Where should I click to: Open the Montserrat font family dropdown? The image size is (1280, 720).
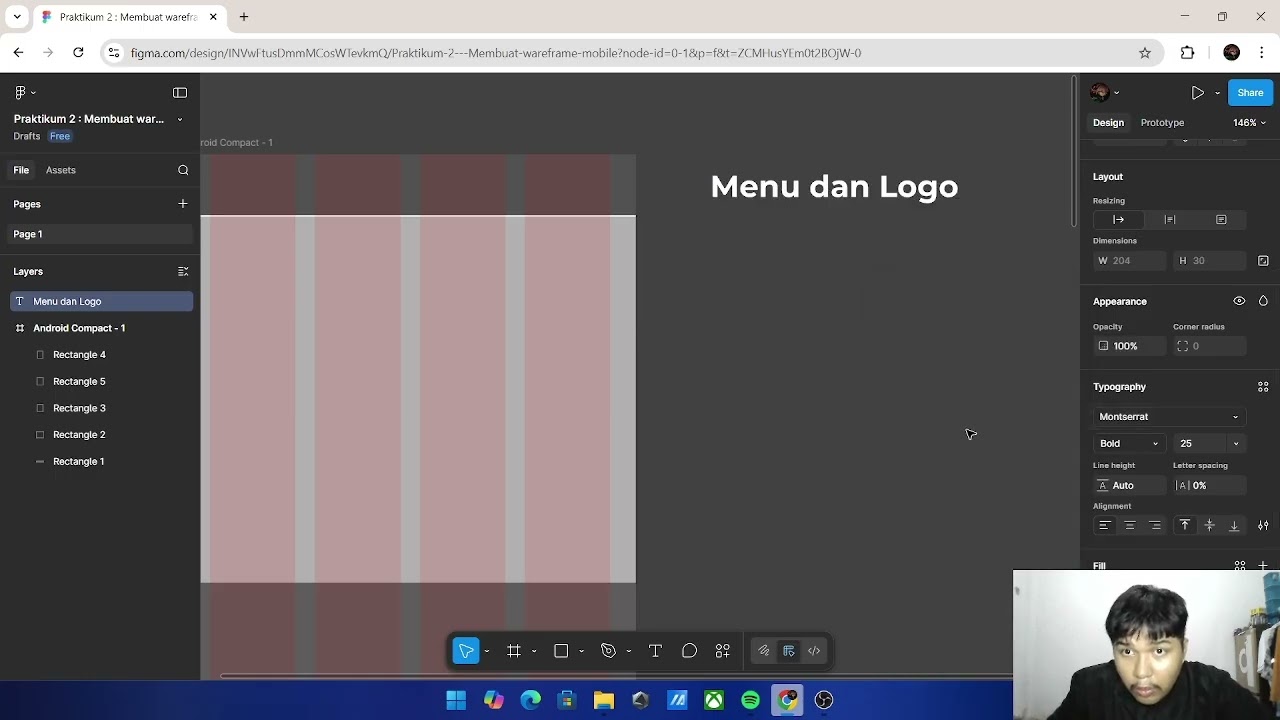click(1169, 417)
